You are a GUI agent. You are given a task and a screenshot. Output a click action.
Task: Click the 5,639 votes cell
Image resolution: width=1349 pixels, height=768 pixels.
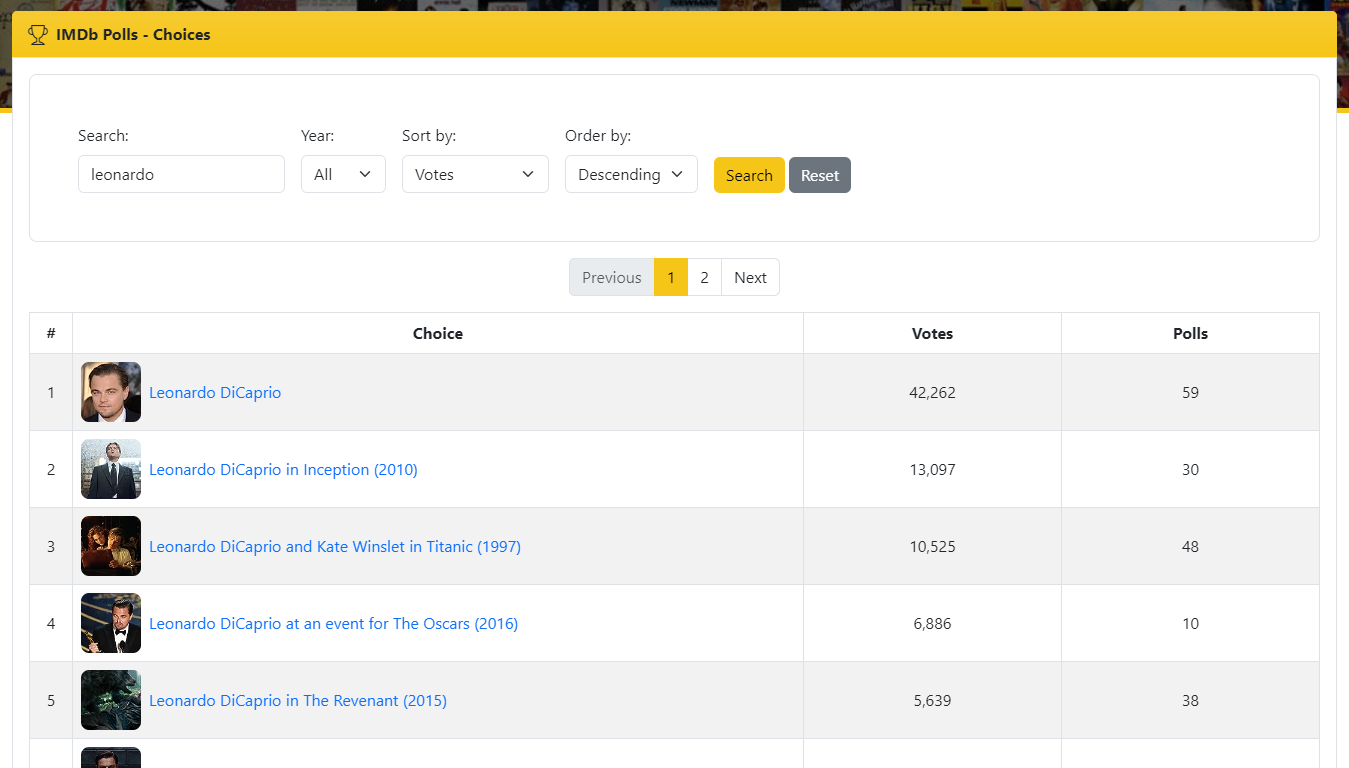pyautogui.click(x=932, y=700)
